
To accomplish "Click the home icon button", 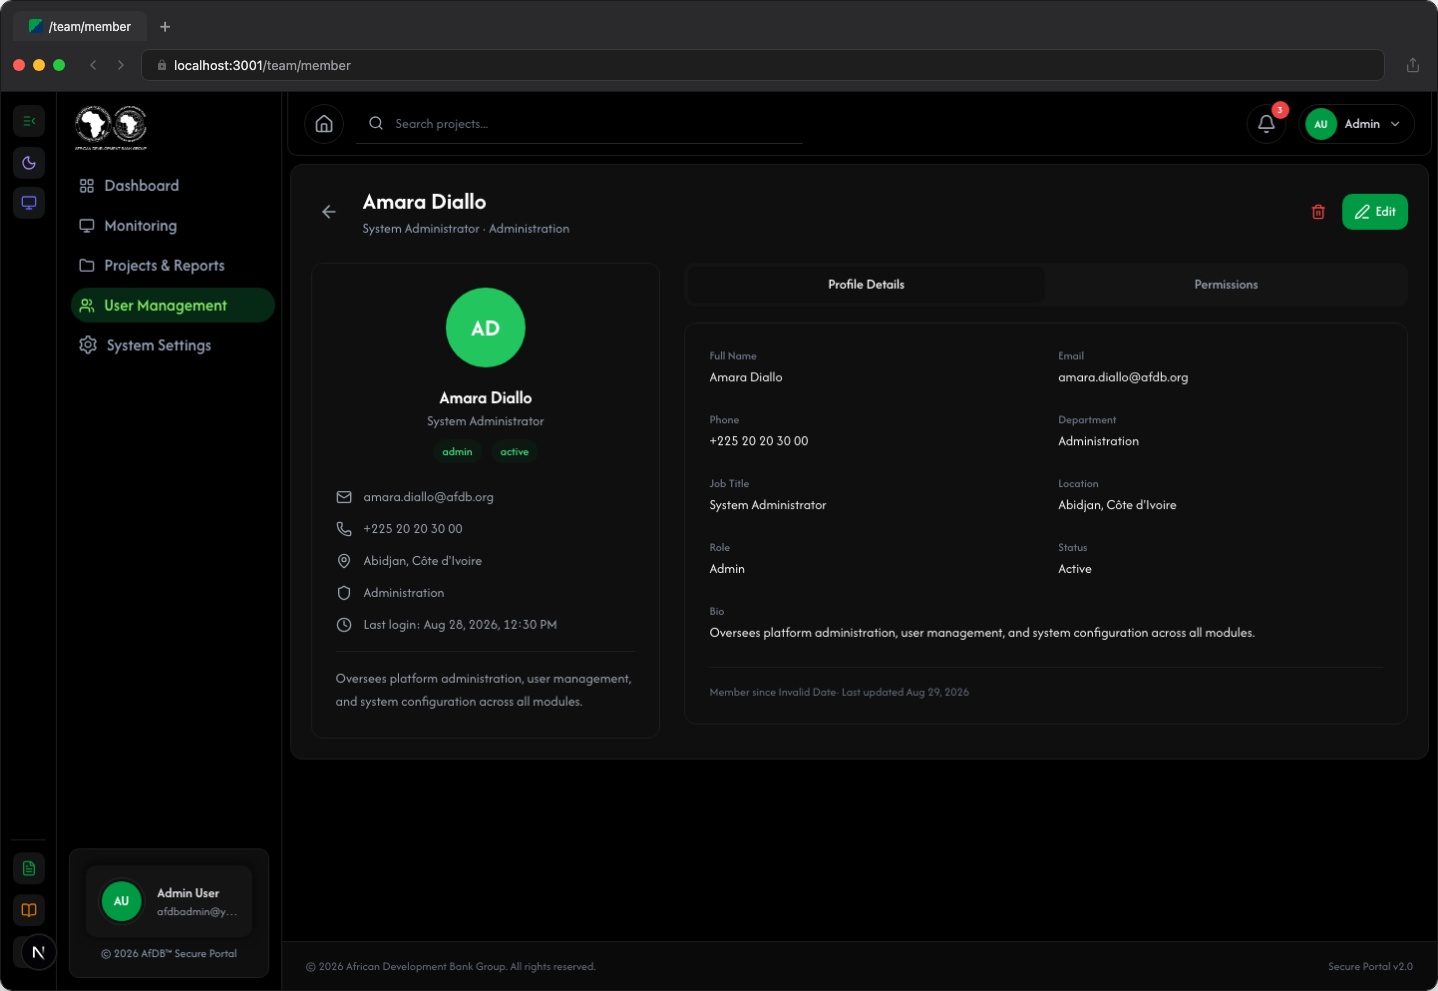I will tap(324, 124).
